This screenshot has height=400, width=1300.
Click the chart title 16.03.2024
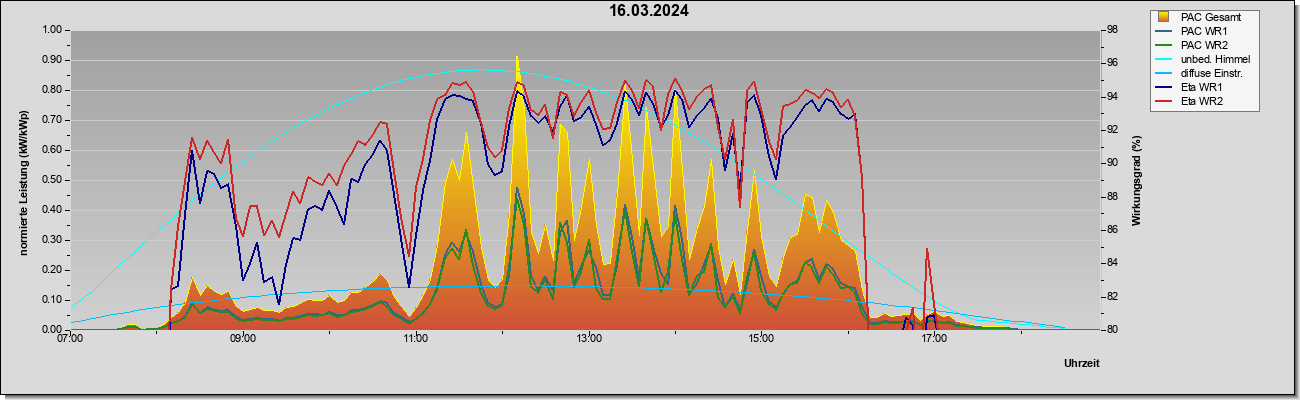650,11
